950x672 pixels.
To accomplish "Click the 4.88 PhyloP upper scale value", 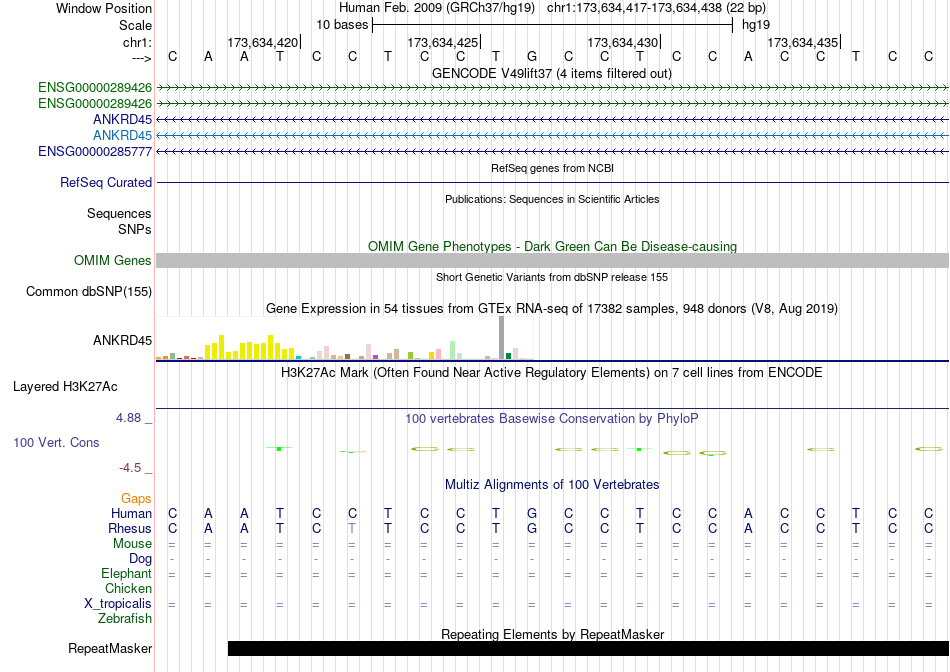I will pos(128,418).
